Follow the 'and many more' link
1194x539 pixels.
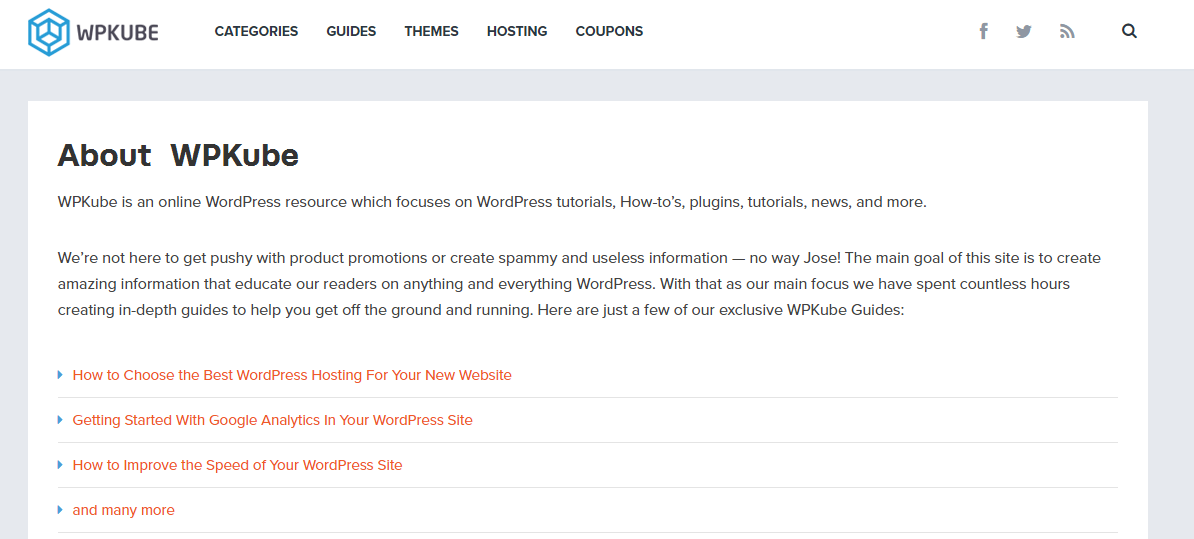click(123, 511)
